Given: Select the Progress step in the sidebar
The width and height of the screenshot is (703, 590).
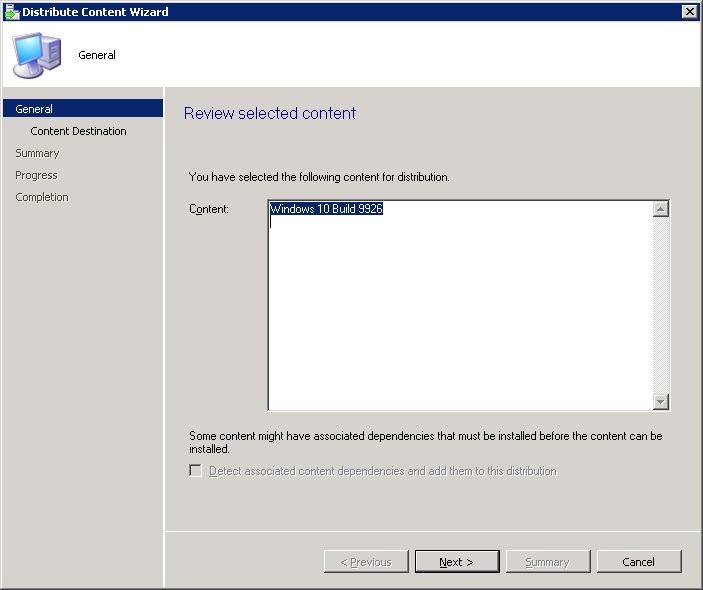Looking at the screenshot, I should [x=36, y=175].
